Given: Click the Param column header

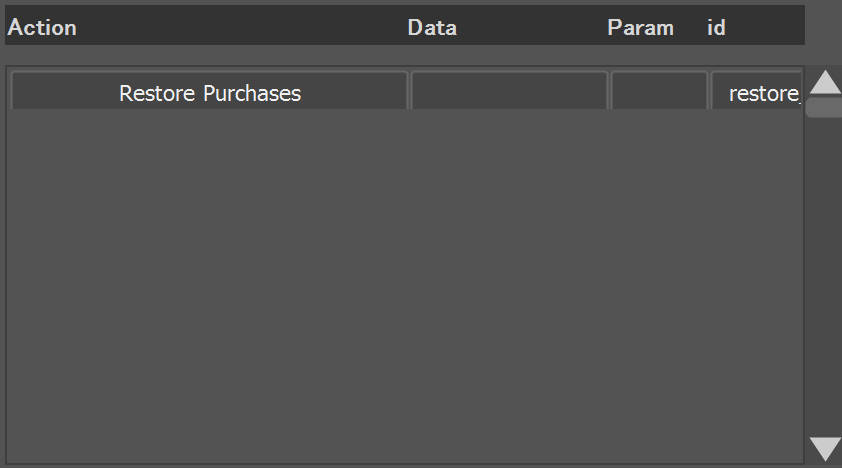Looking at the screenshot, I should pyautogui.click(x=640, y=27).
